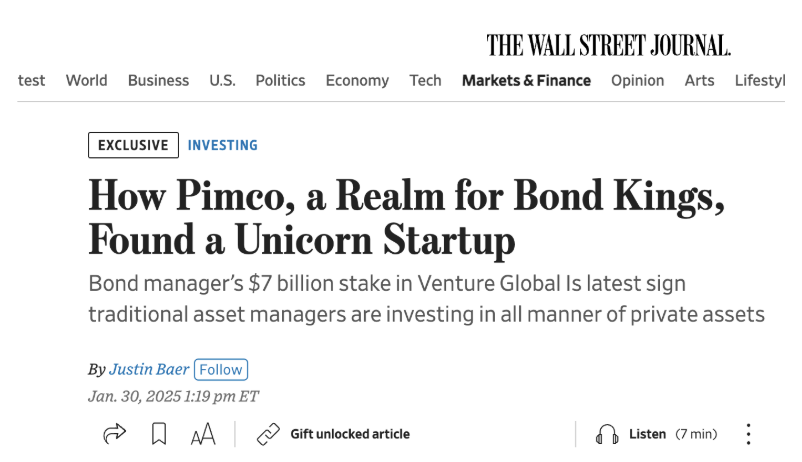Viewport: 802px width, 462px height.
Task: Click the Gift unlocked article label
Action: [350, 434]
